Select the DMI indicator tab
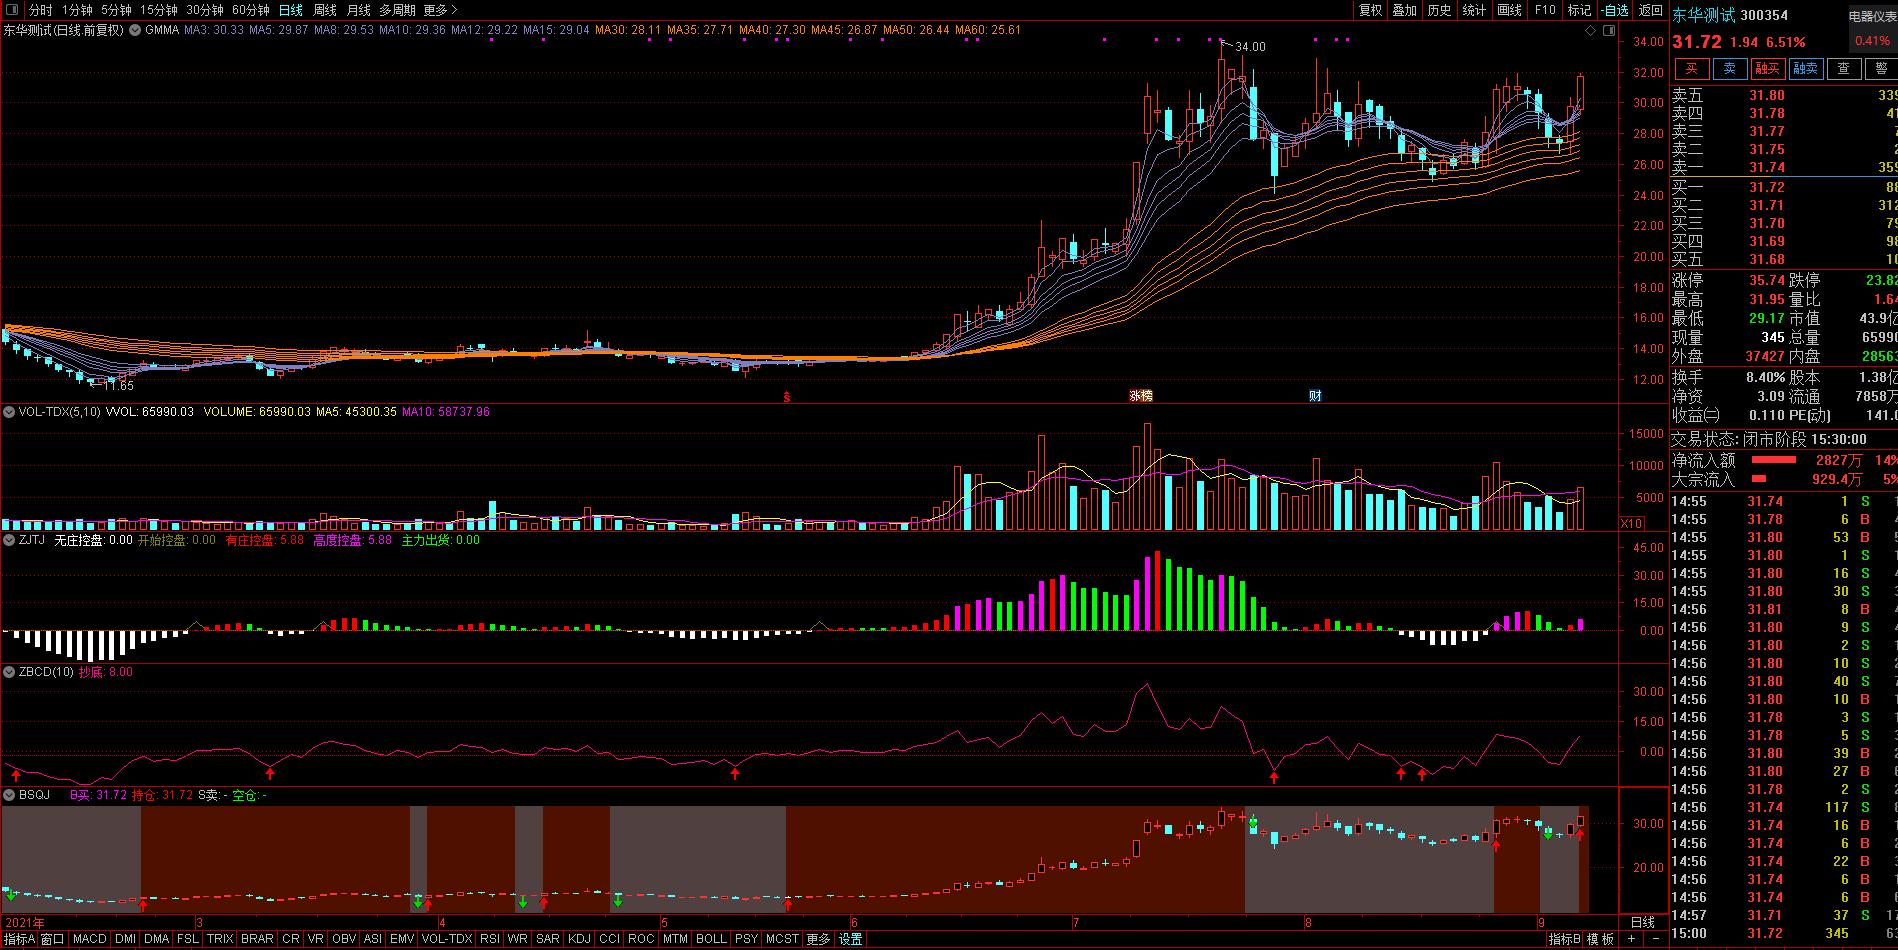The height and width of the screenshot is (950, 1898). (125, 939)
